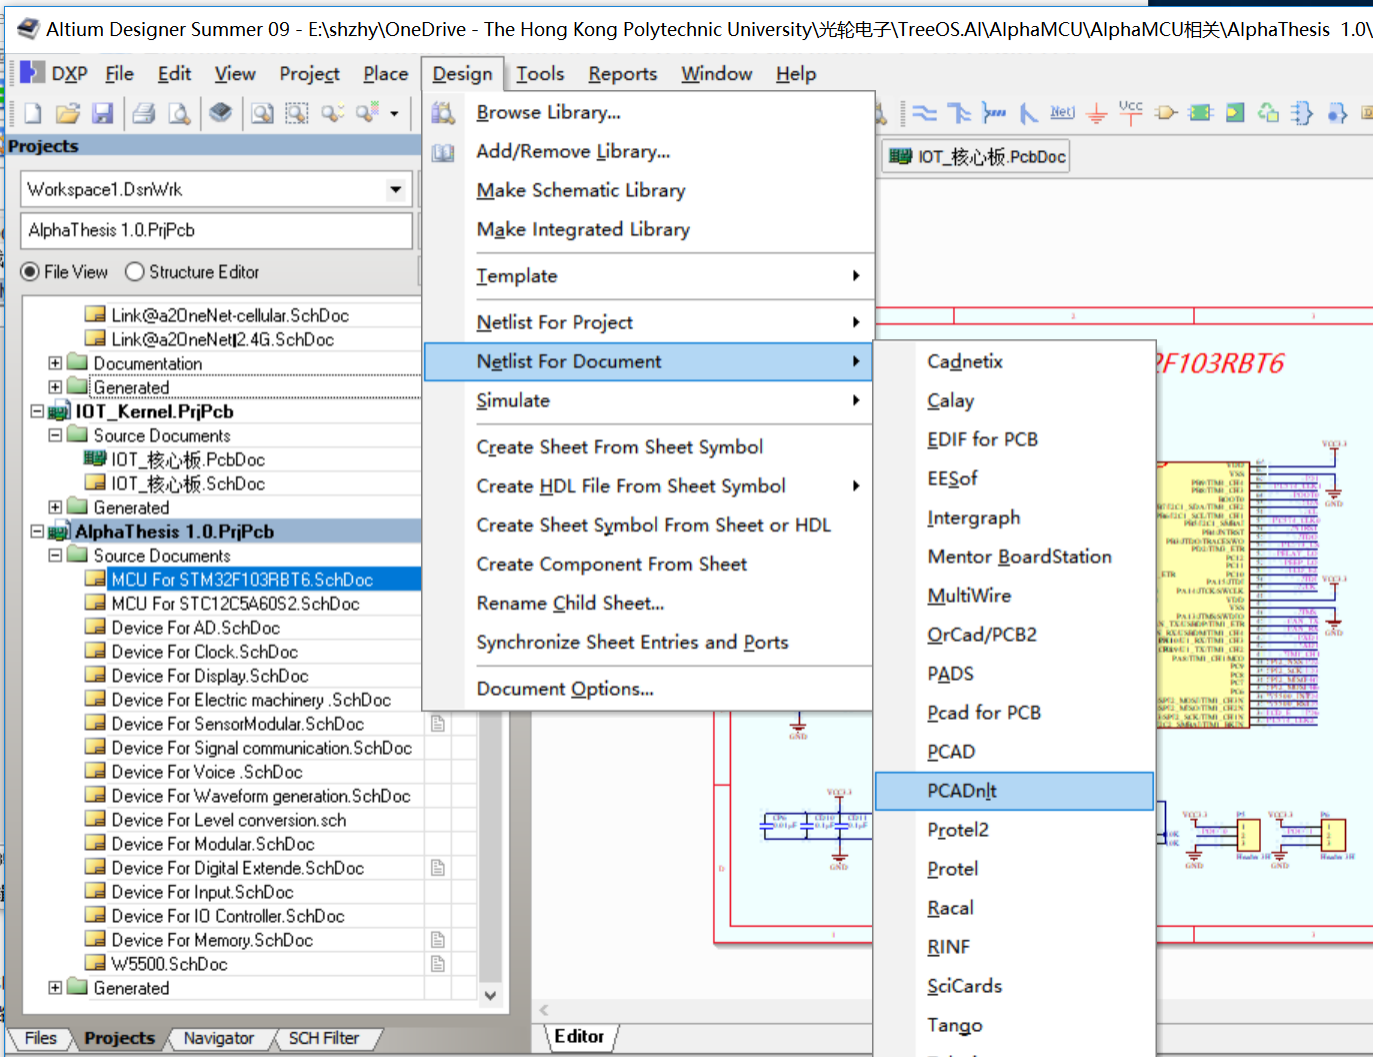Select the Place Signal Harness tool
This screenshot has width=1375, height=1058.
993,113
